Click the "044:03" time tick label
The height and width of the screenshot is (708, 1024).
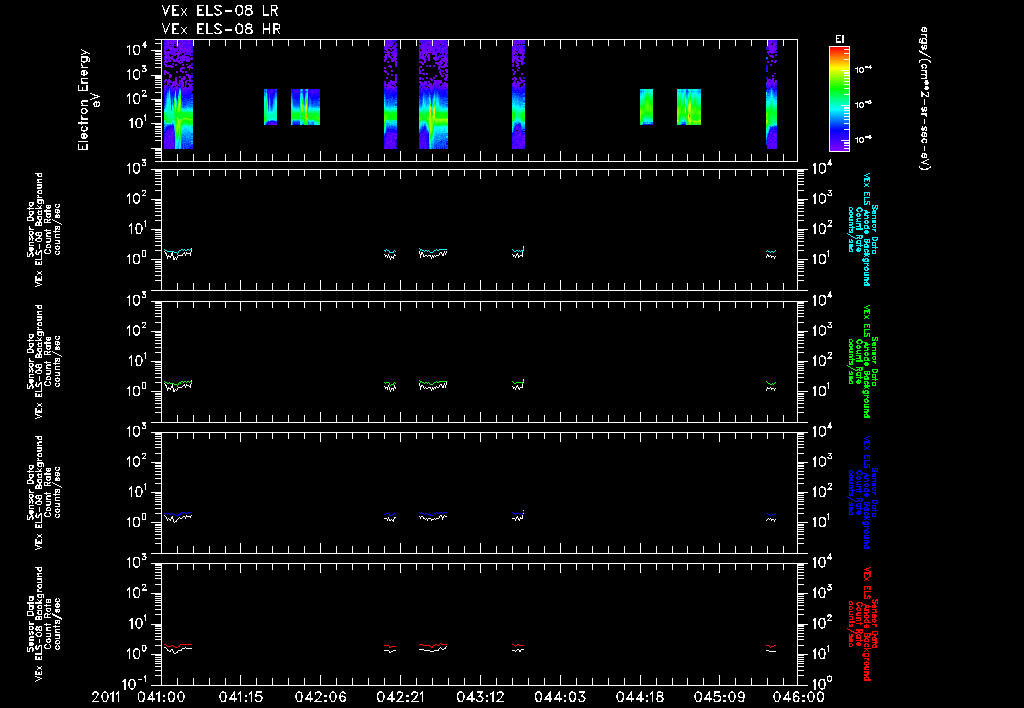tap(559, 698)
